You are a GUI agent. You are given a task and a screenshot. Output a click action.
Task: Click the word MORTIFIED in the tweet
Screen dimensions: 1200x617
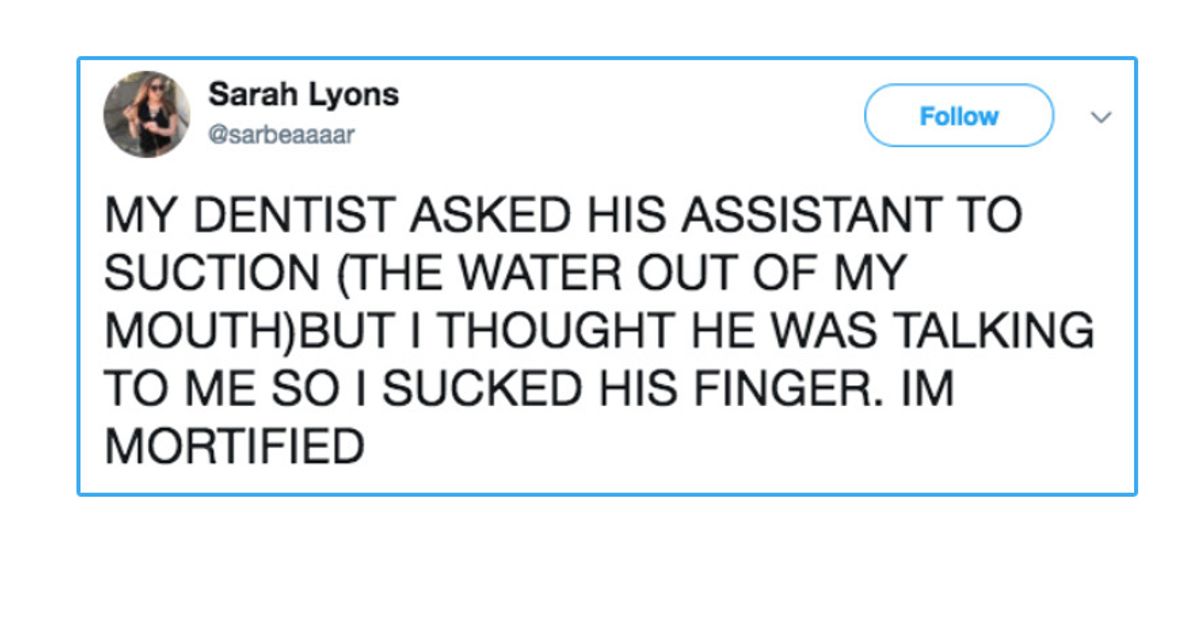pyautogui.click(x=235, y=447)
